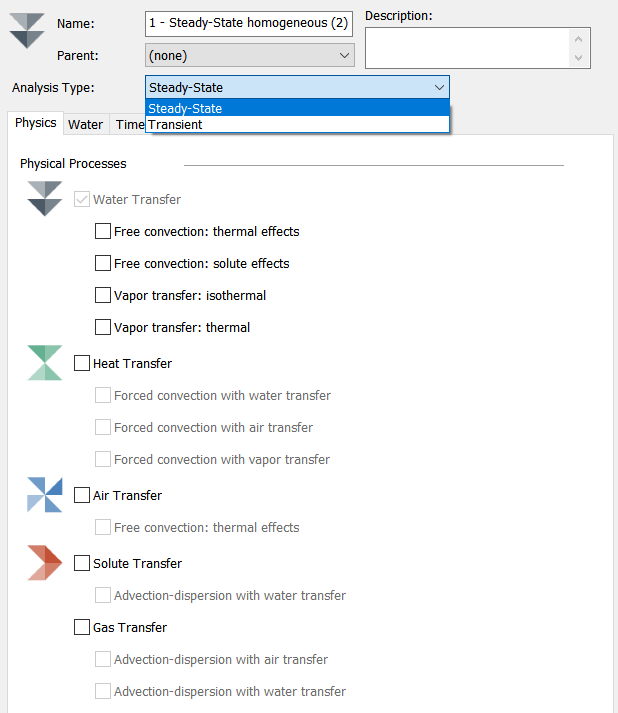Enable the Air Transfer checkbox
This screenshot has height=713, width=618.
[x=82, y=496]
